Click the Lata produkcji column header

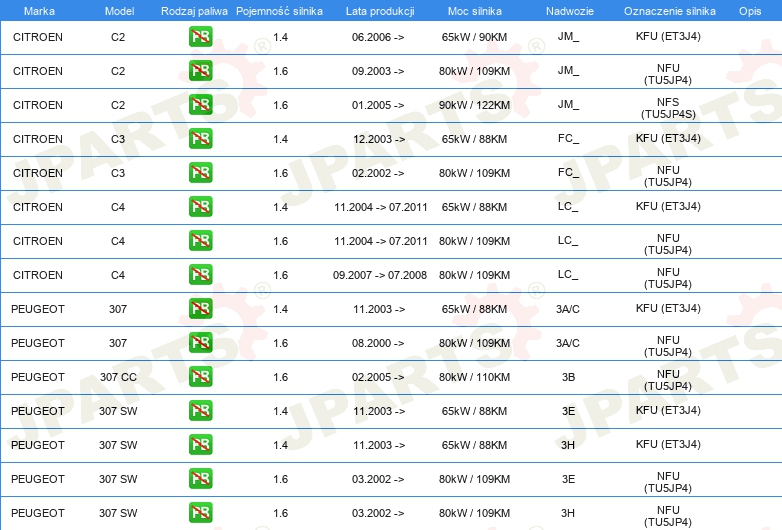[380, 11]
